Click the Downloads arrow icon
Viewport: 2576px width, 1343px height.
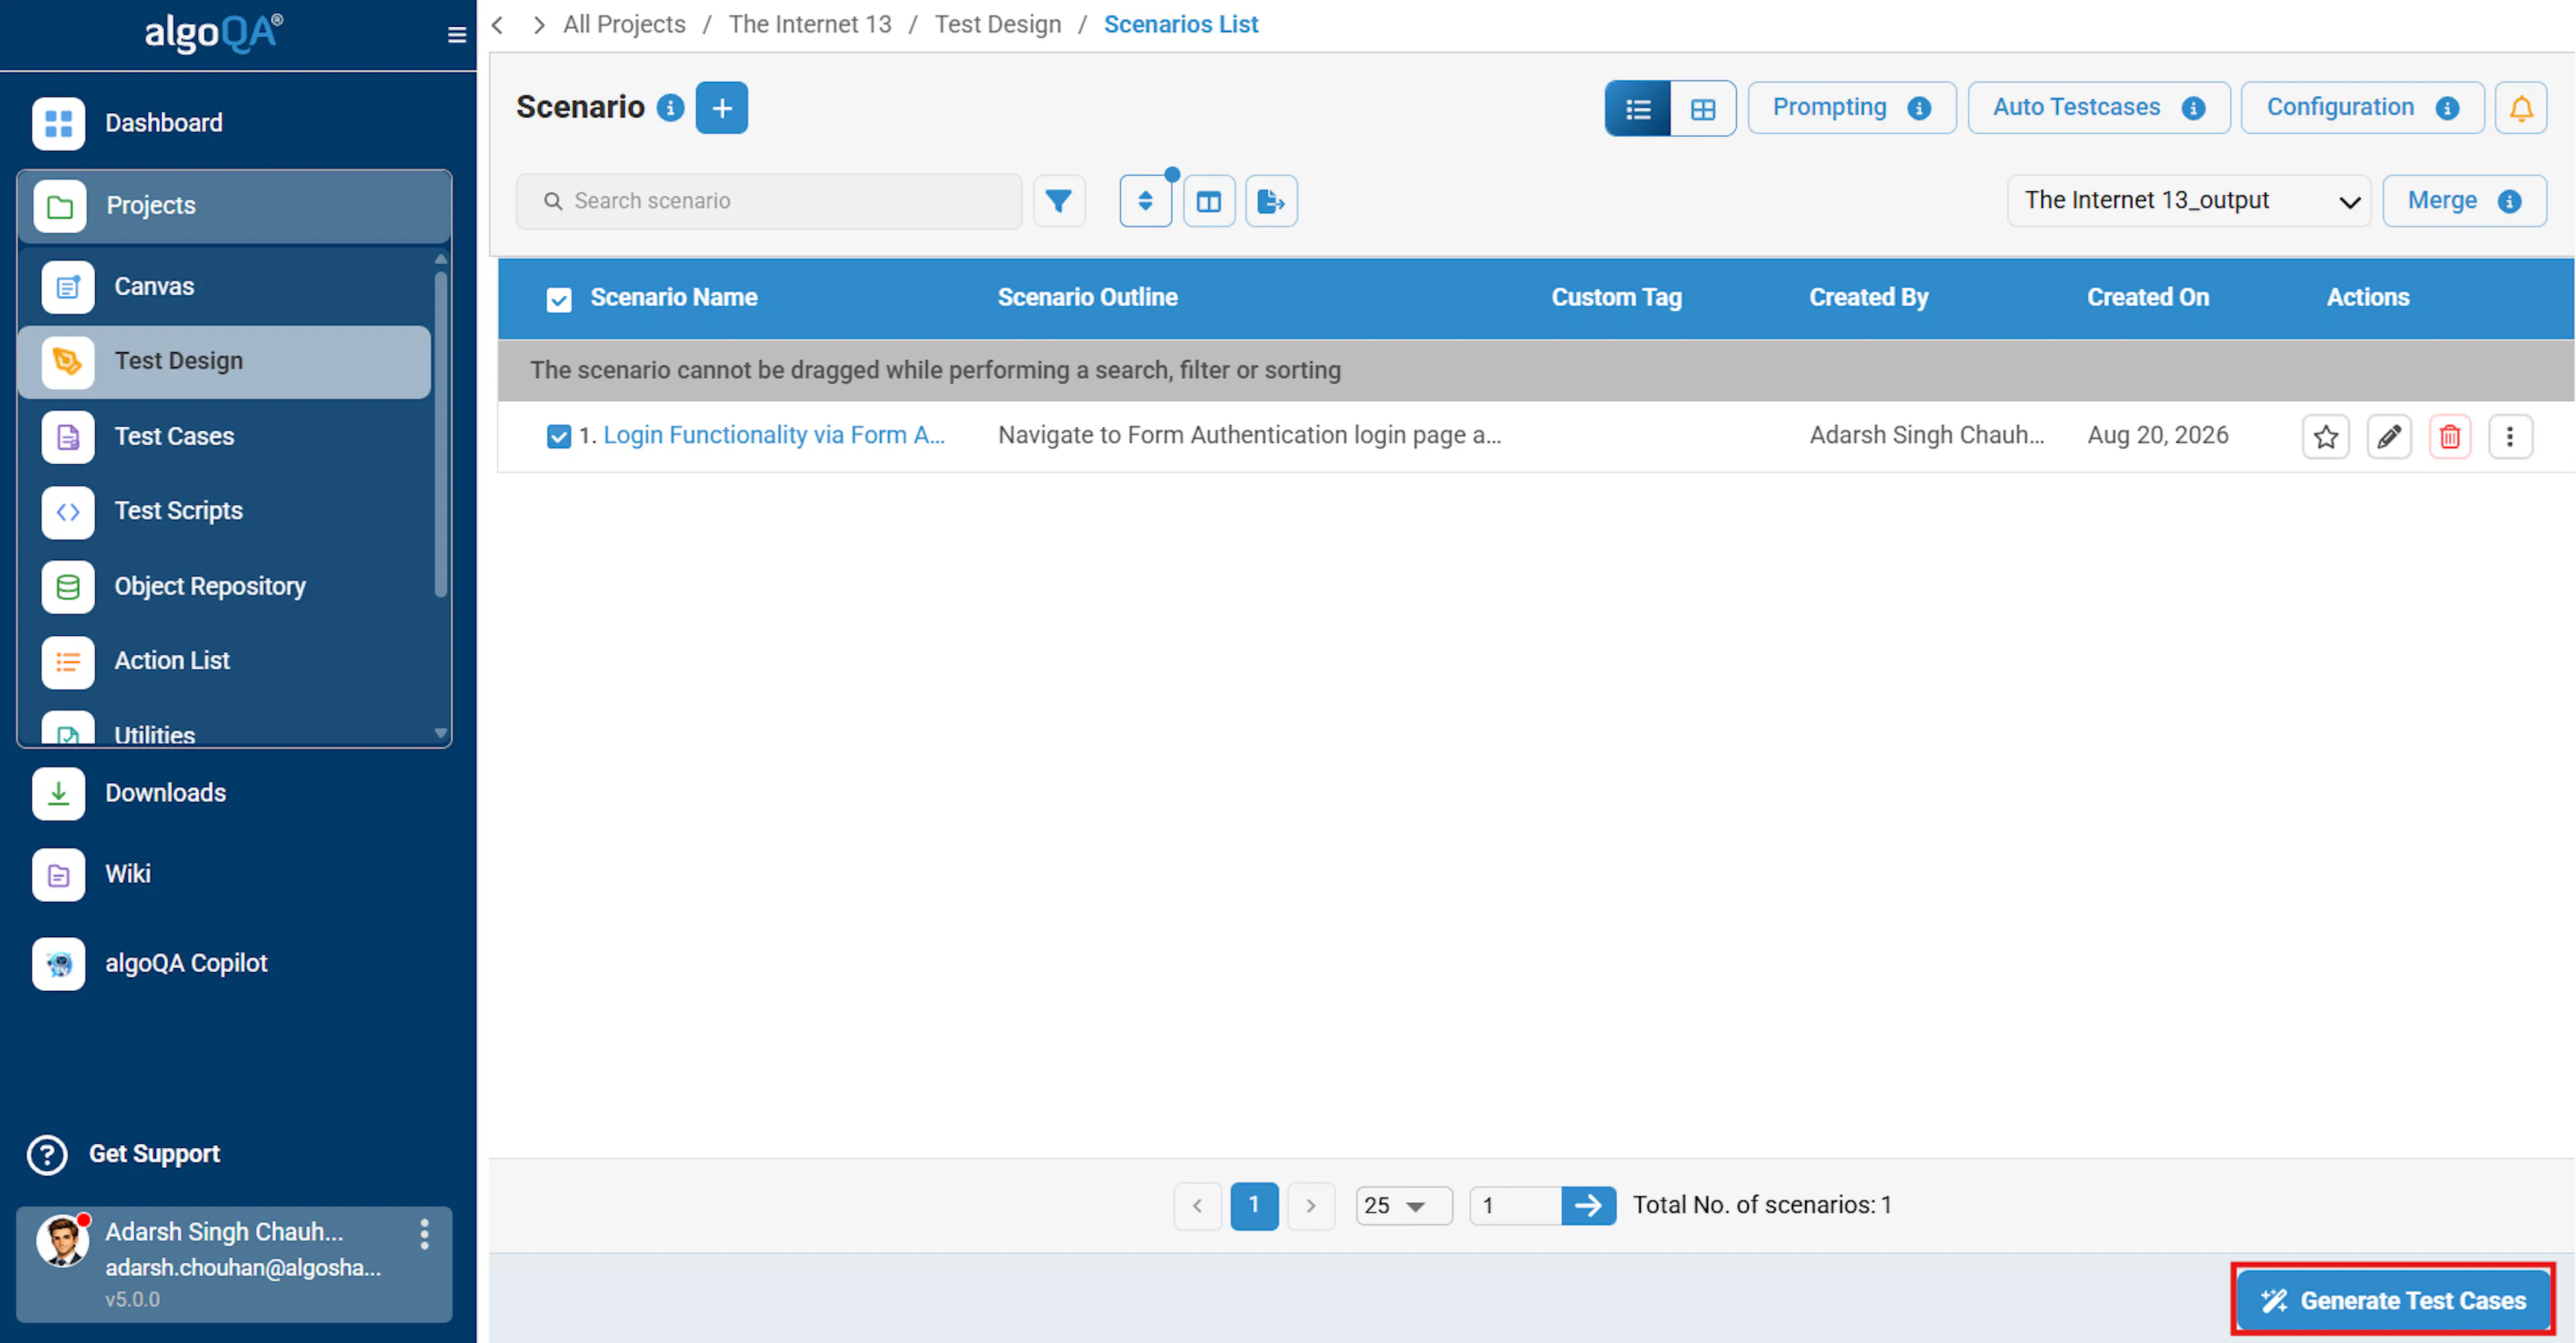point(58,794)
